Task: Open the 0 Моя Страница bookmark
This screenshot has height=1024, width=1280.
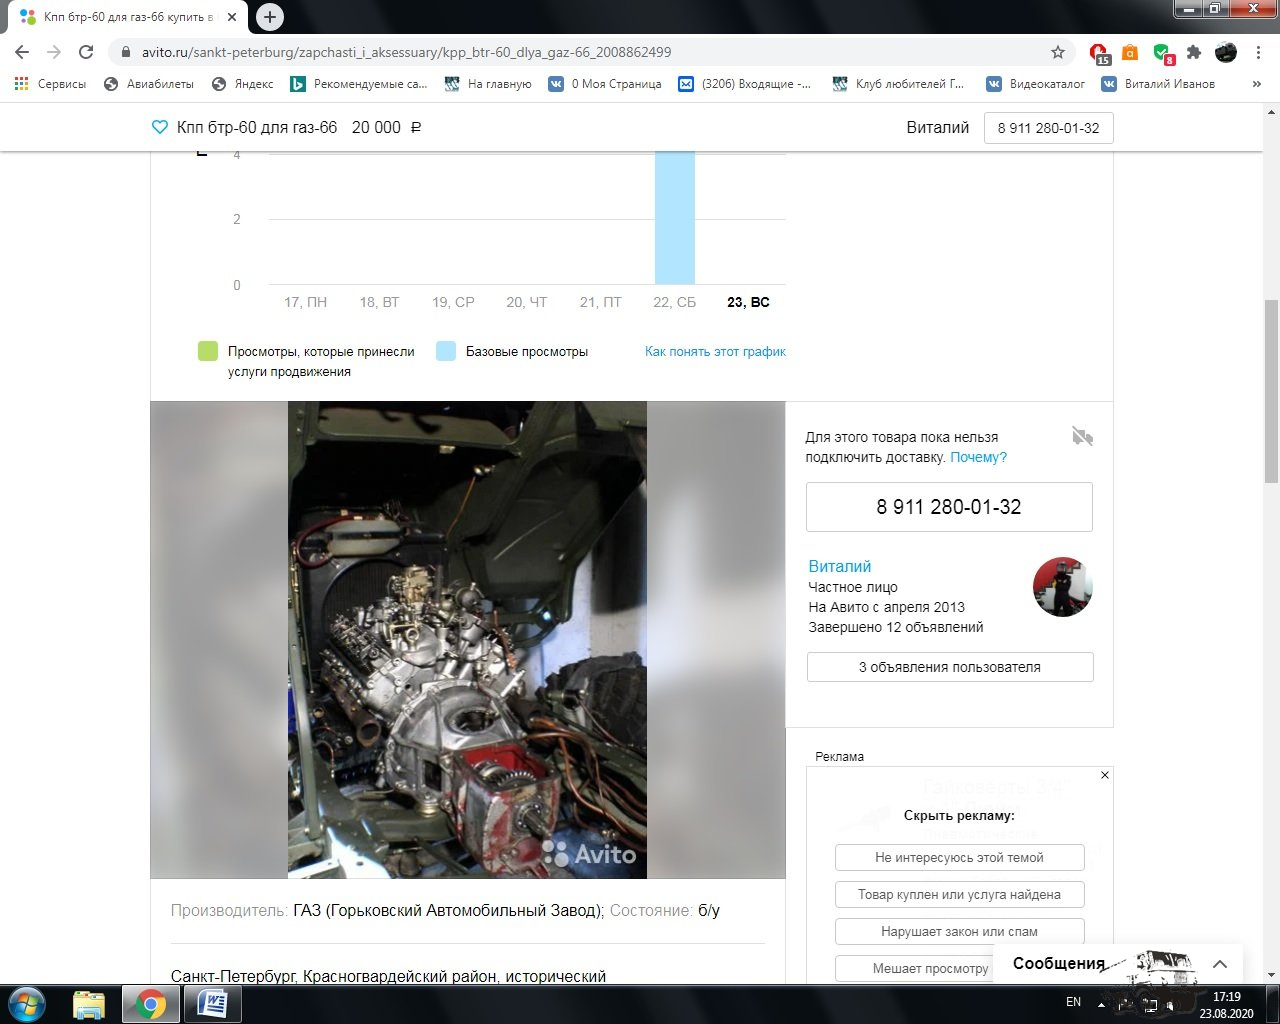Action: coord(605,84)
